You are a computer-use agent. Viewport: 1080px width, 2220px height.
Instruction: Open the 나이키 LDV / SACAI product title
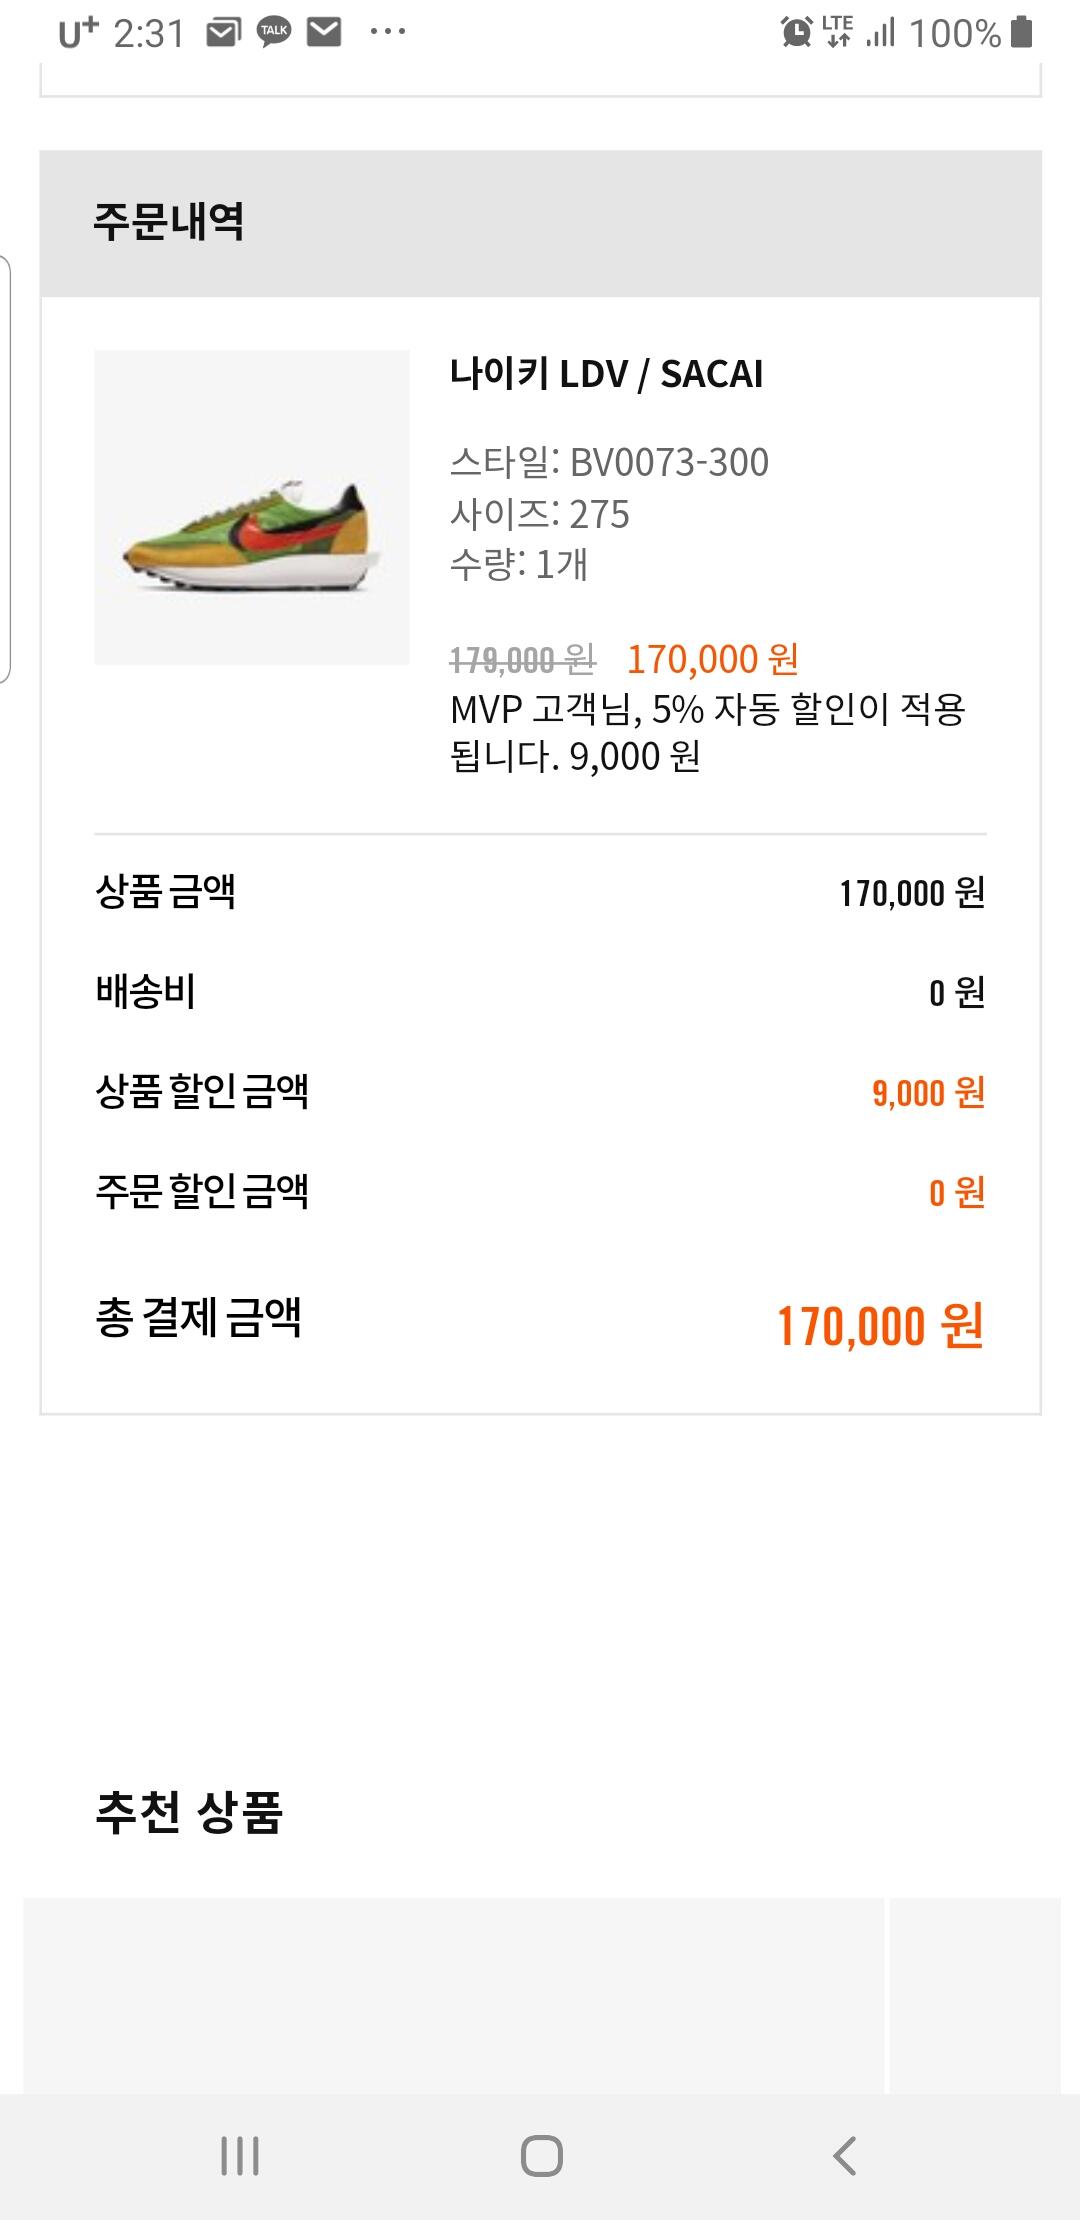pyautogui.click(x=606, y=374)
